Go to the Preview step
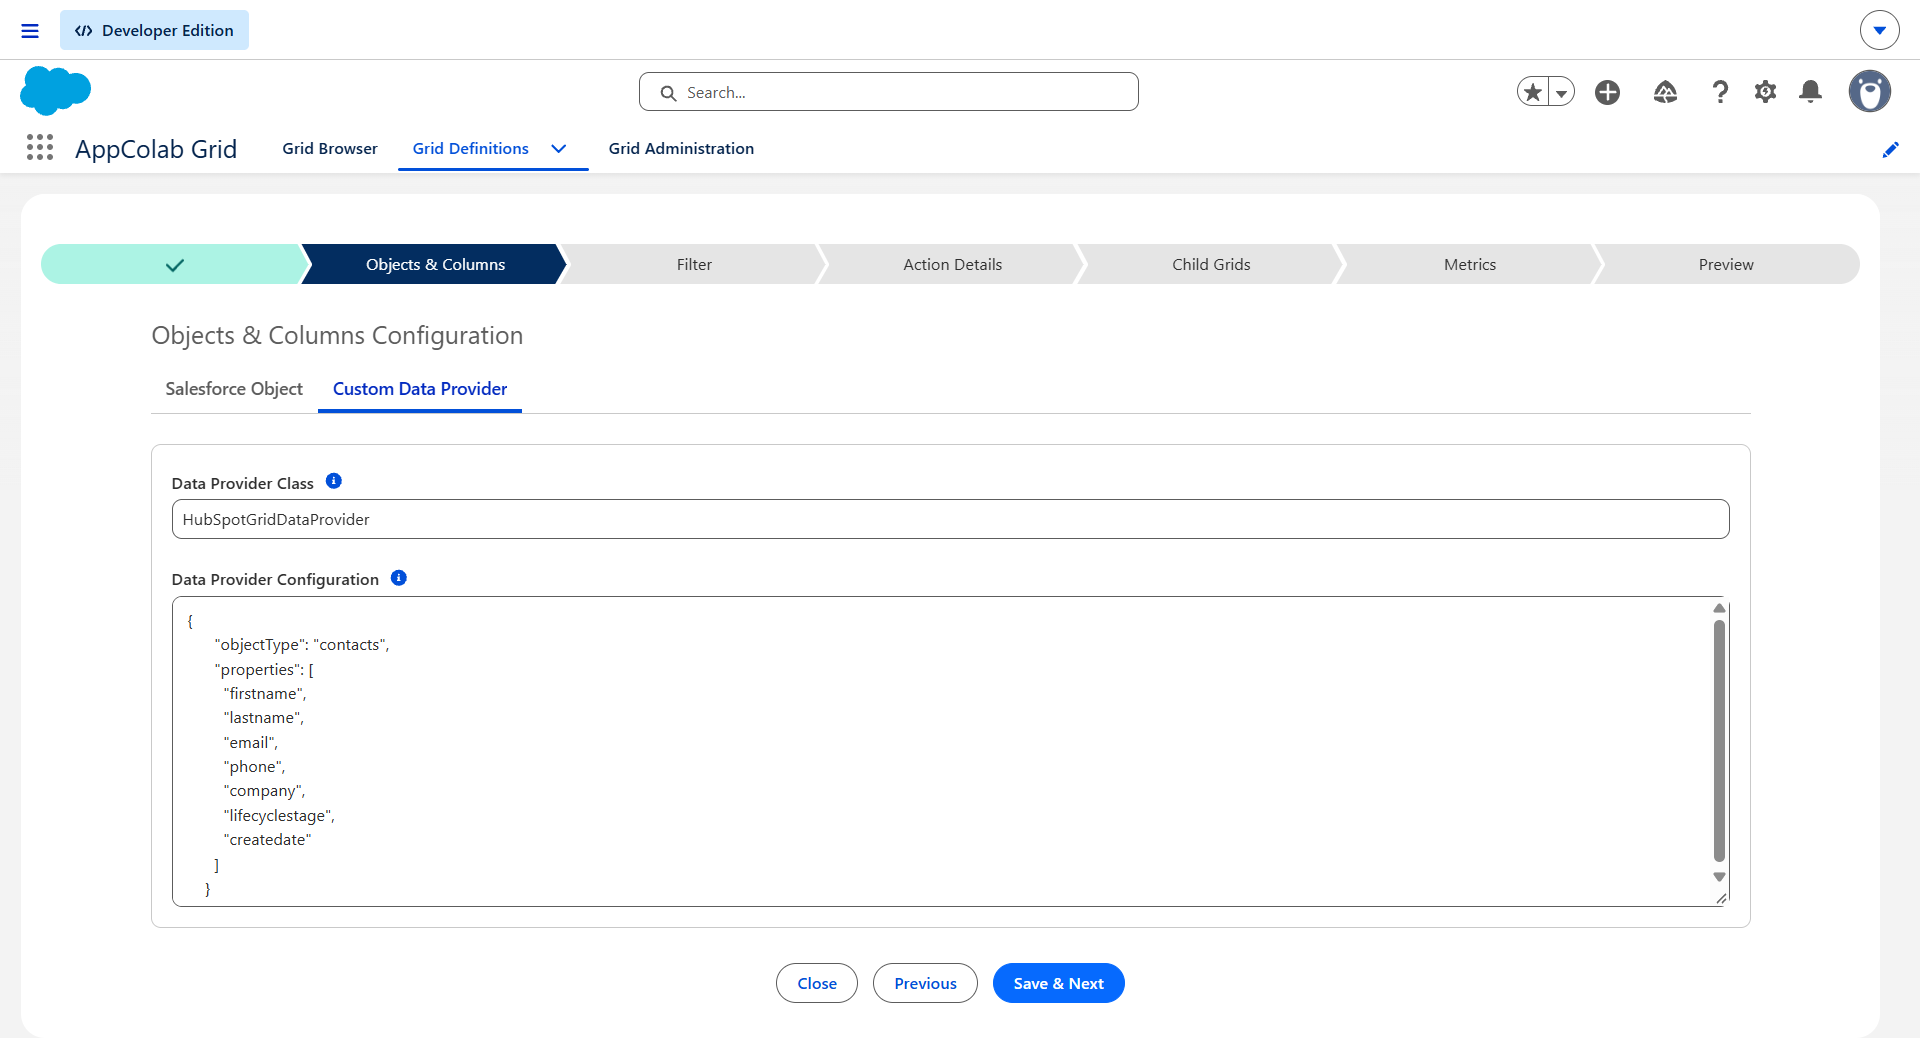 pyautogui.click(x=1726, y=264)
